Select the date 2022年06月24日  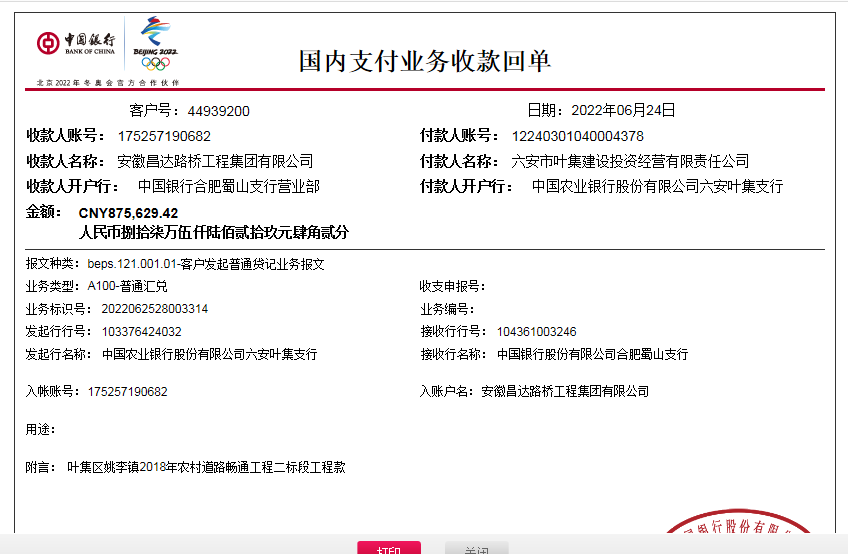point(622,110)
